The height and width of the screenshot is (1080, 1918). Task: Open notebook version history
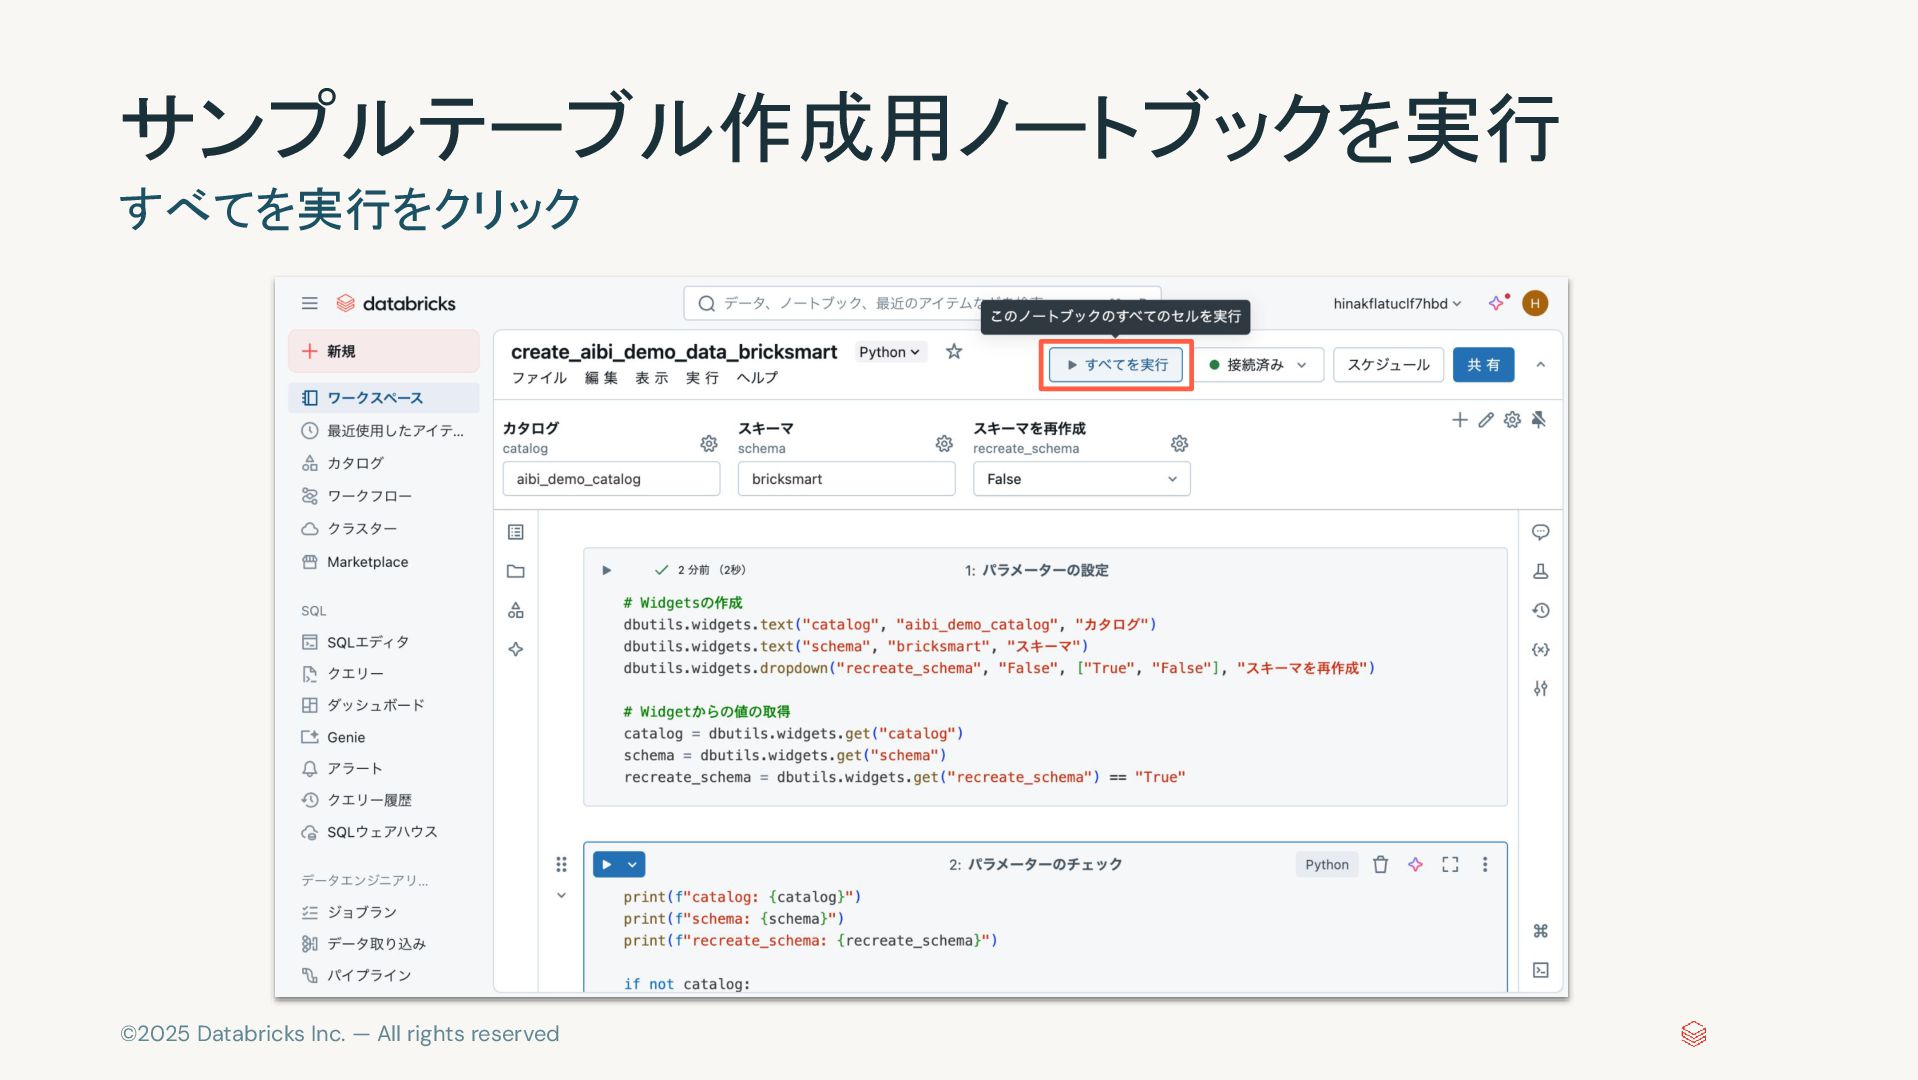coord(1541,610)
